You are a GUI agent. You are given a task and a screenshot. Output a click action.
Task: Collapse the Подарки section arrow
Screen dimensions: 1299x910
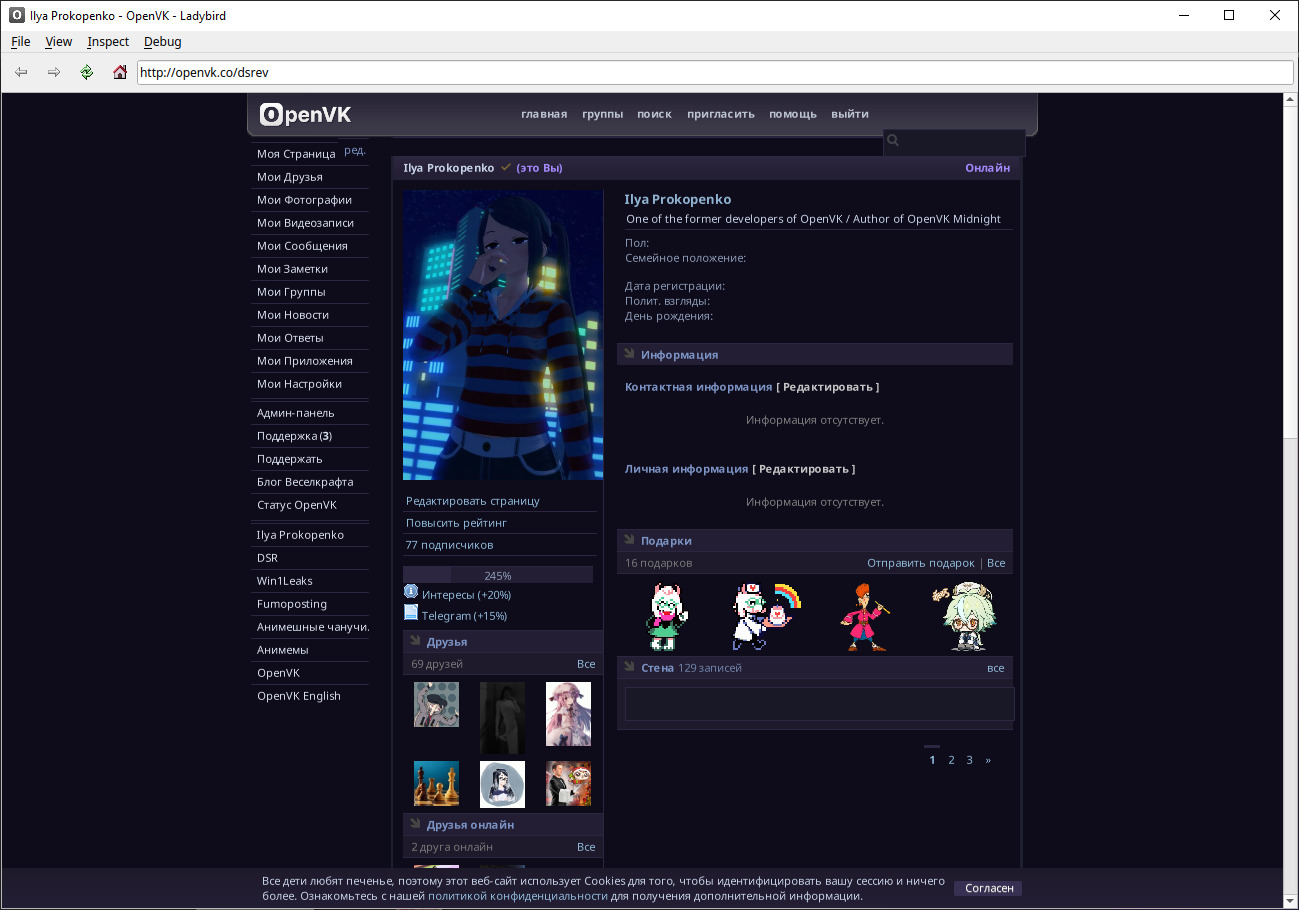[630, 540]
